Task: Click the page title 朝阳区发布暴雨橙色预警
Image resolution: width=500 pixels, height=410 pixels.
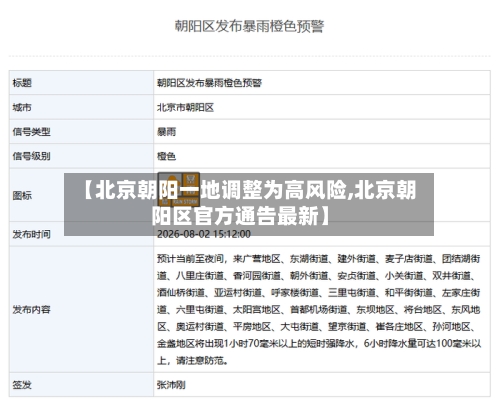Action: coord(249,26)
